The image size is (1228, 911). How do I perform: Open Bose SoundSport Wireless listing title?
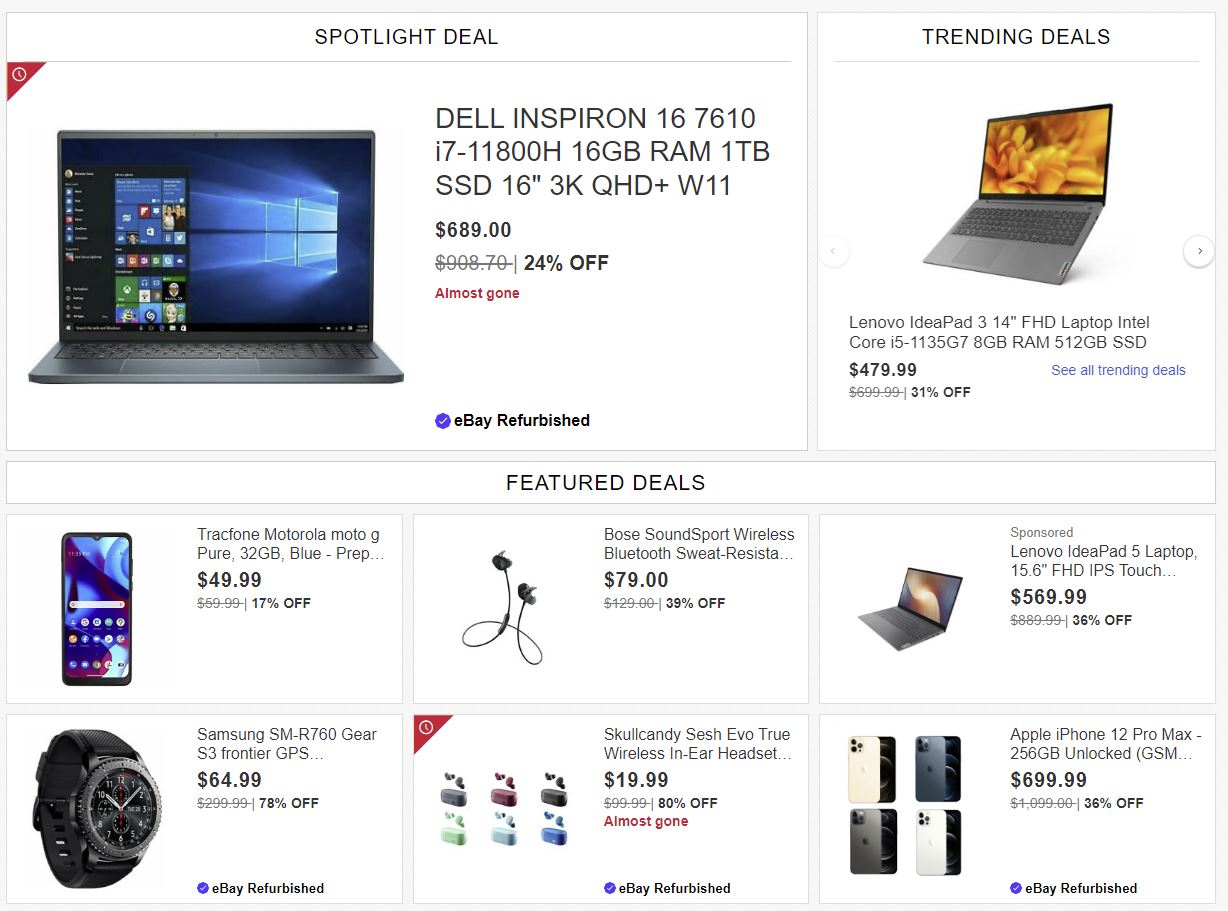(698, 544)
